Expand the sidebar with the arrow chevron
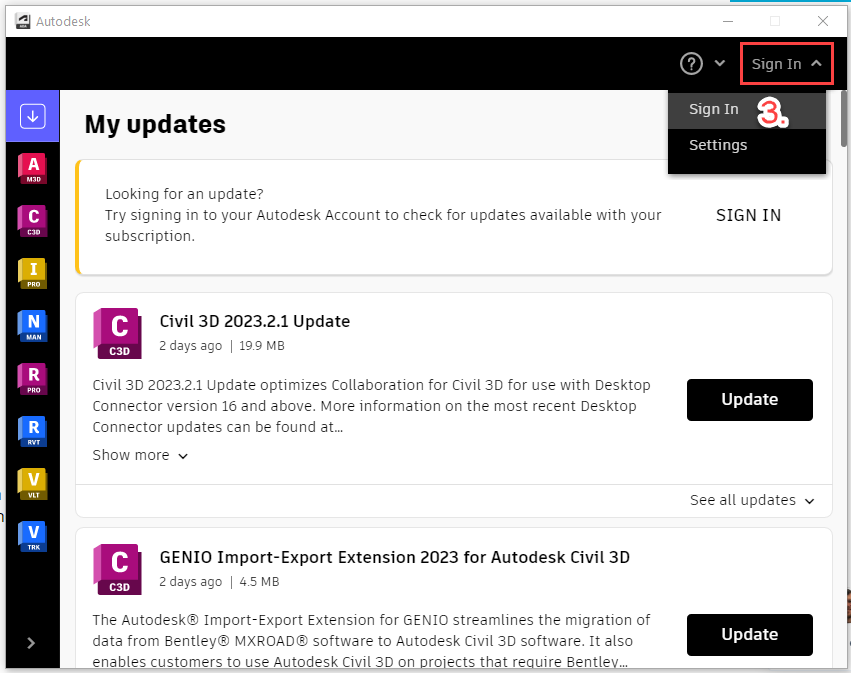 point(31,643)
